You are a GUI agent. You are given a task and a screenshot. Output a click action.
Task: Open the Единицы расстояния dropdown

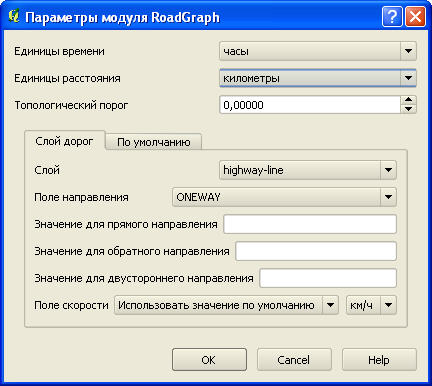tap(318, 78)
